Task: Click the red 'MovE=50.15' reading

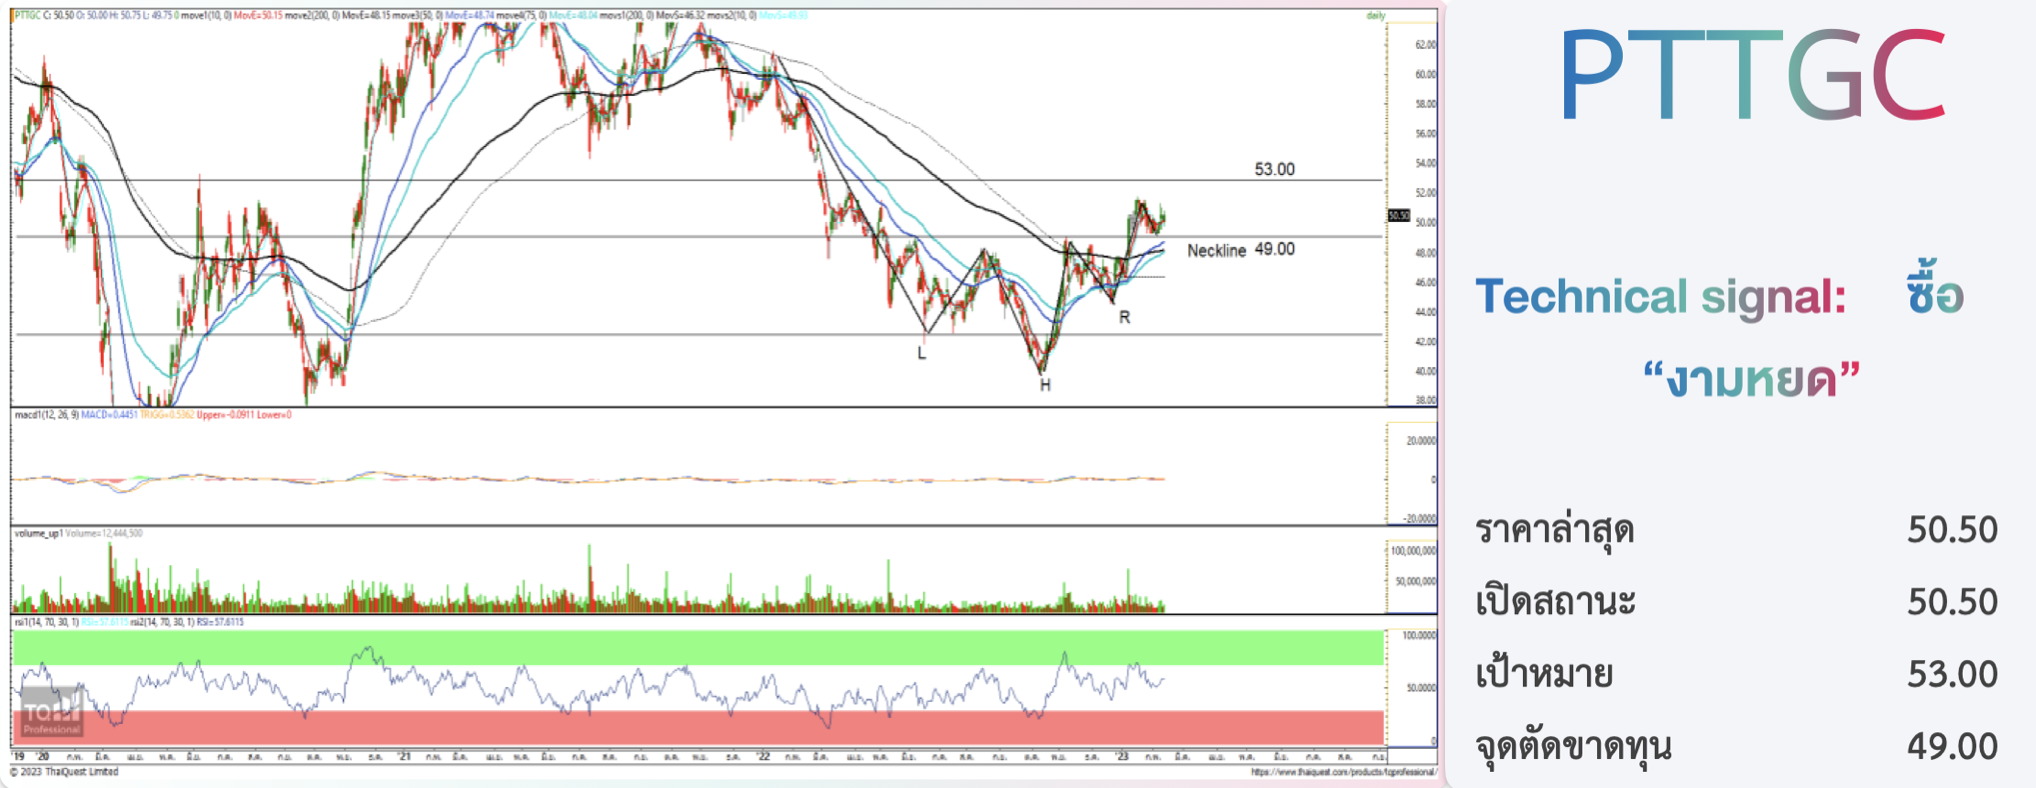Action: pos(258,16)
